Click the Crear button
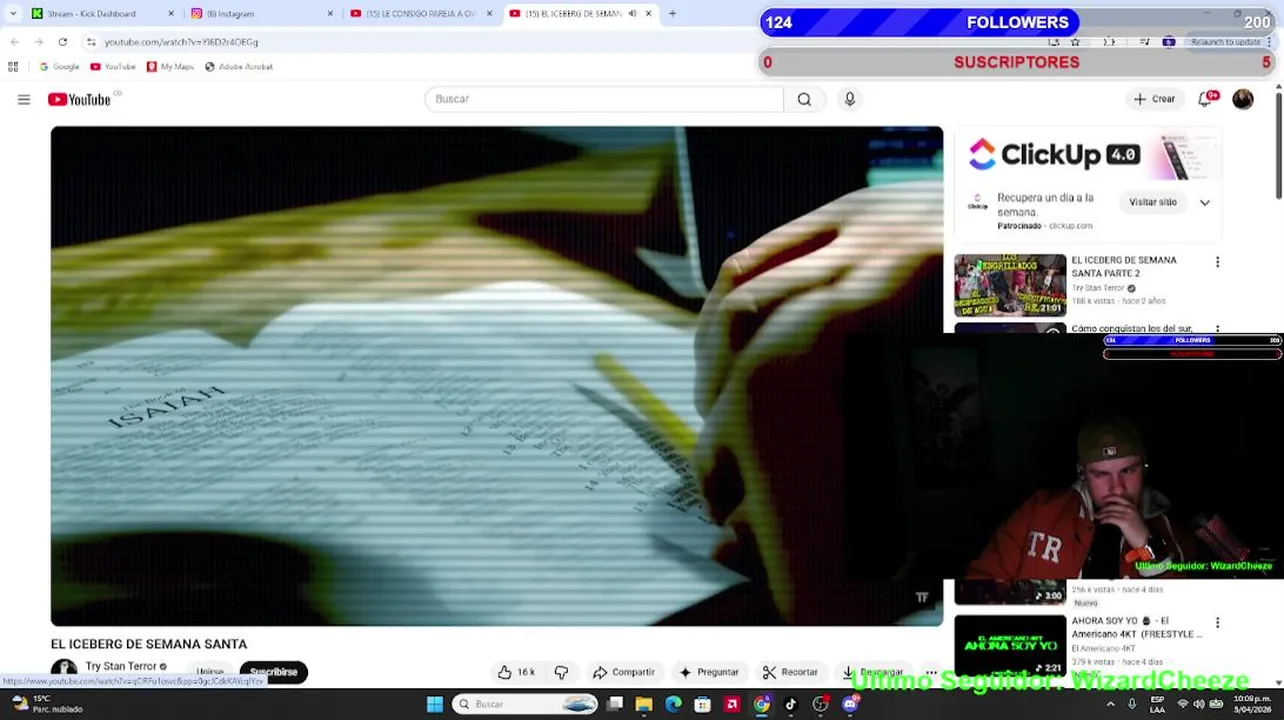 point(1154,99)
